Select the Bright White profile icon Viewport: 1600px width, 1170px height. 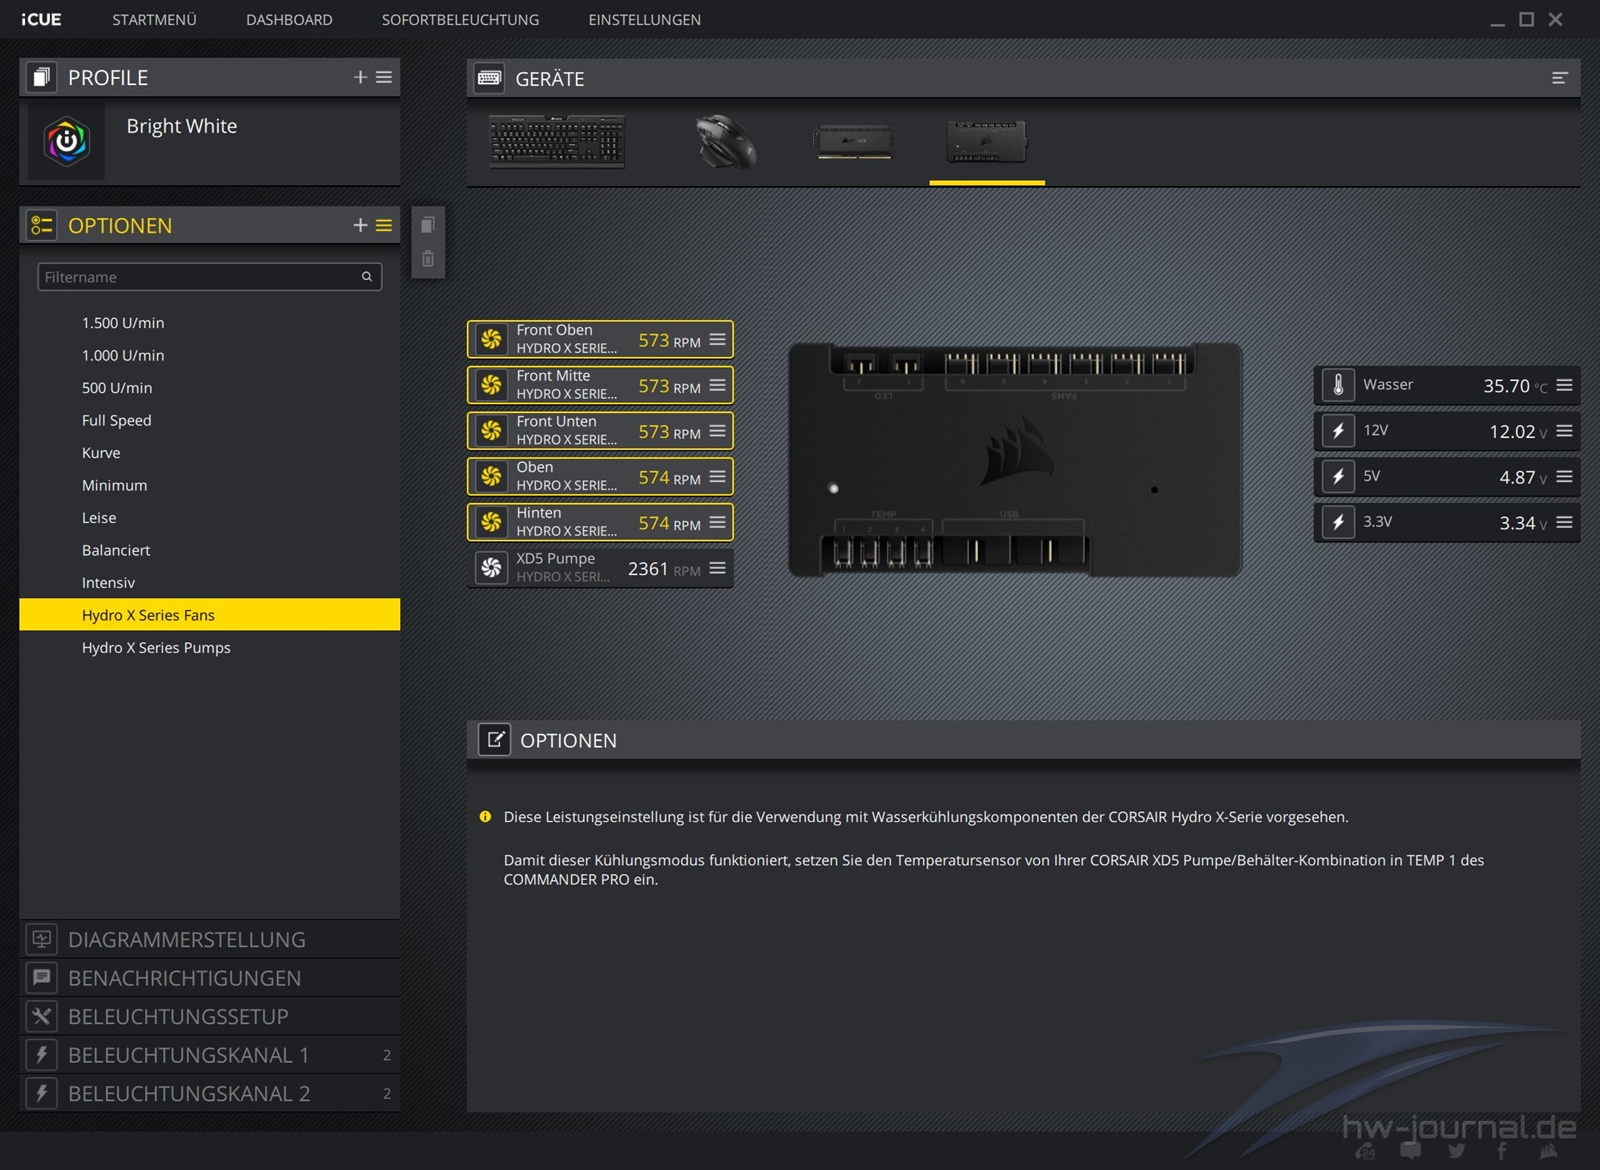[67, 142]
